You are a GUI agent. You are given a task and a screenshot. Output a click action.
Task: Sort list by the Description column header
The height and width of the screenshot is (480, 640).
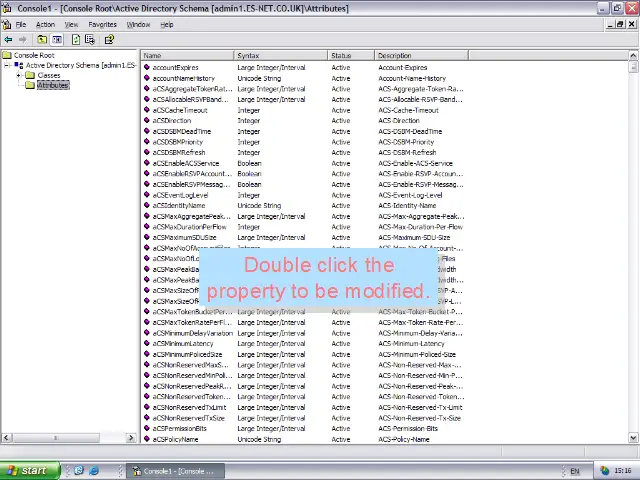pyautogui.click(x=421, y=56)
